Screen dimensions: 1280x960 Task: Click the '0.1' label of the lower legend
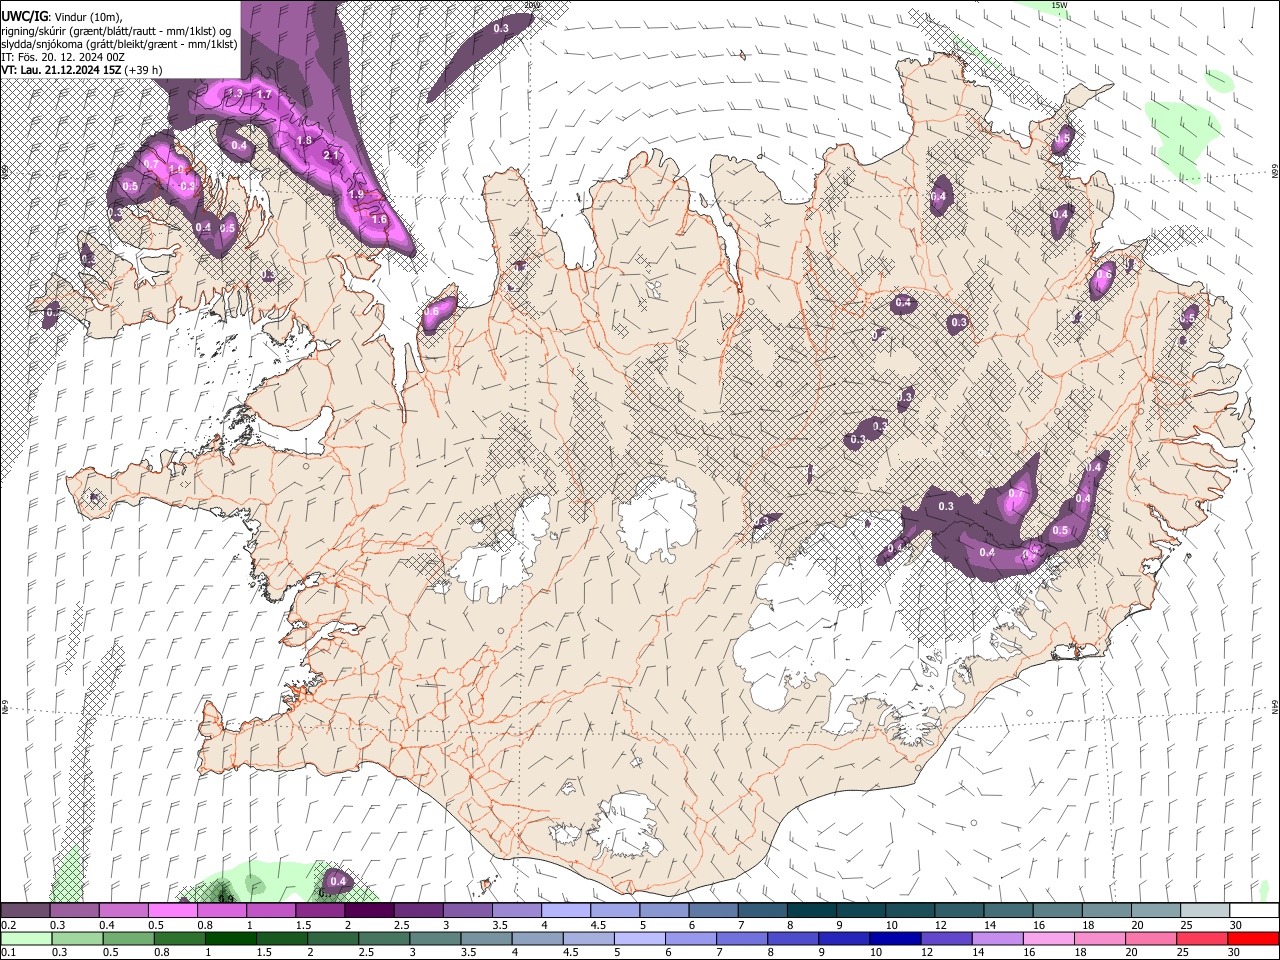[7, 953]
